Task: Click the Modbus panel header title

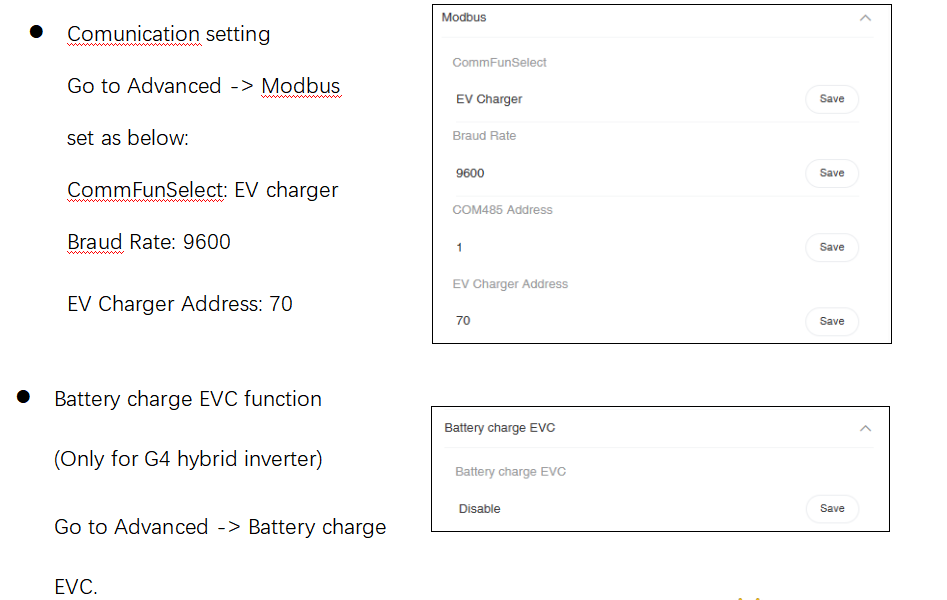Action: [x=464, y=18]
